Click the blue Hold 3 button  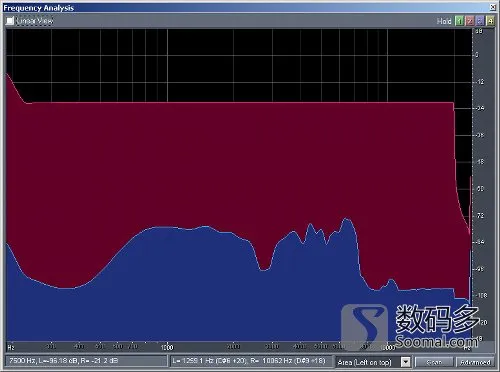coord(480,21)
